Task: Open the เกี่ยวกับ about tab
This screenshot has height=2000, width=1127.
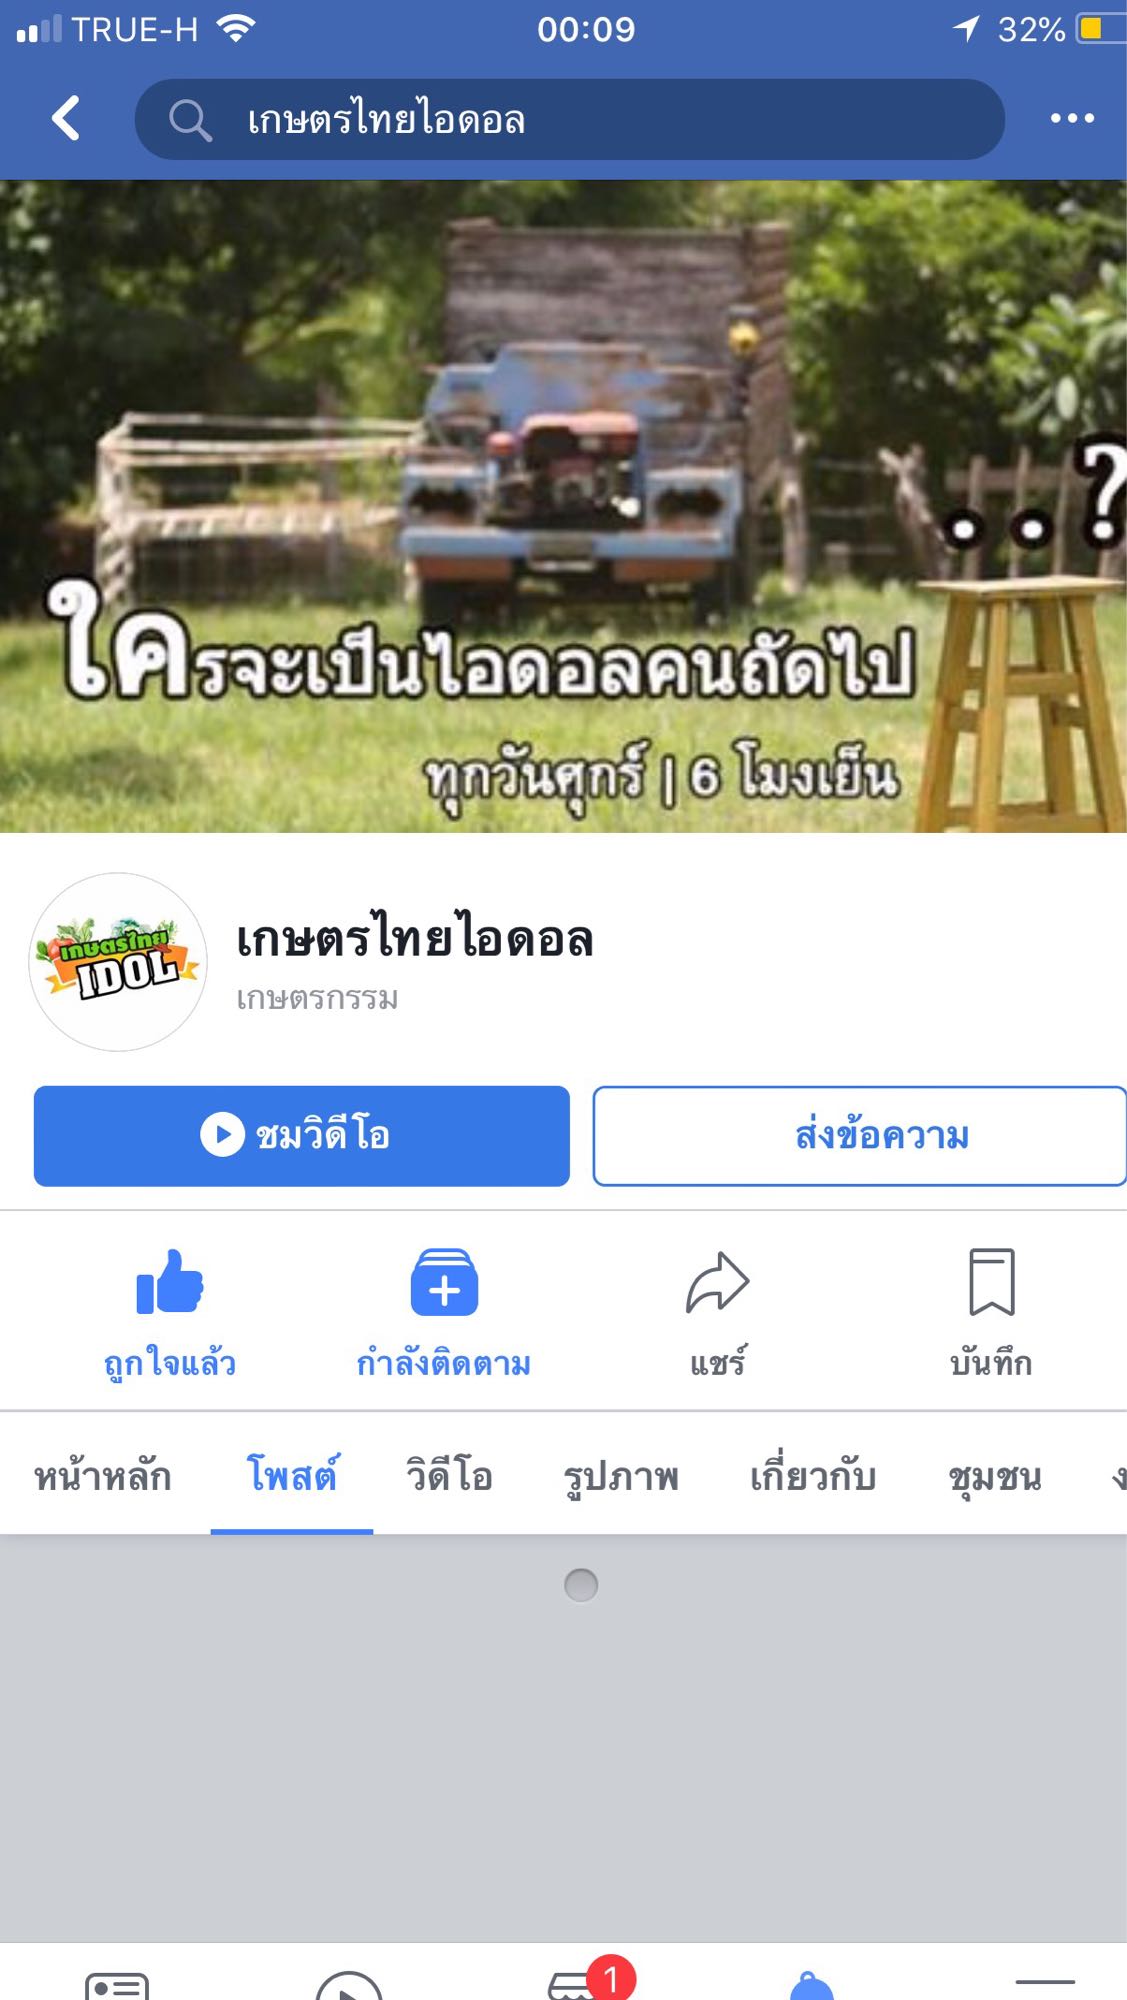Action: point(813,1476)
